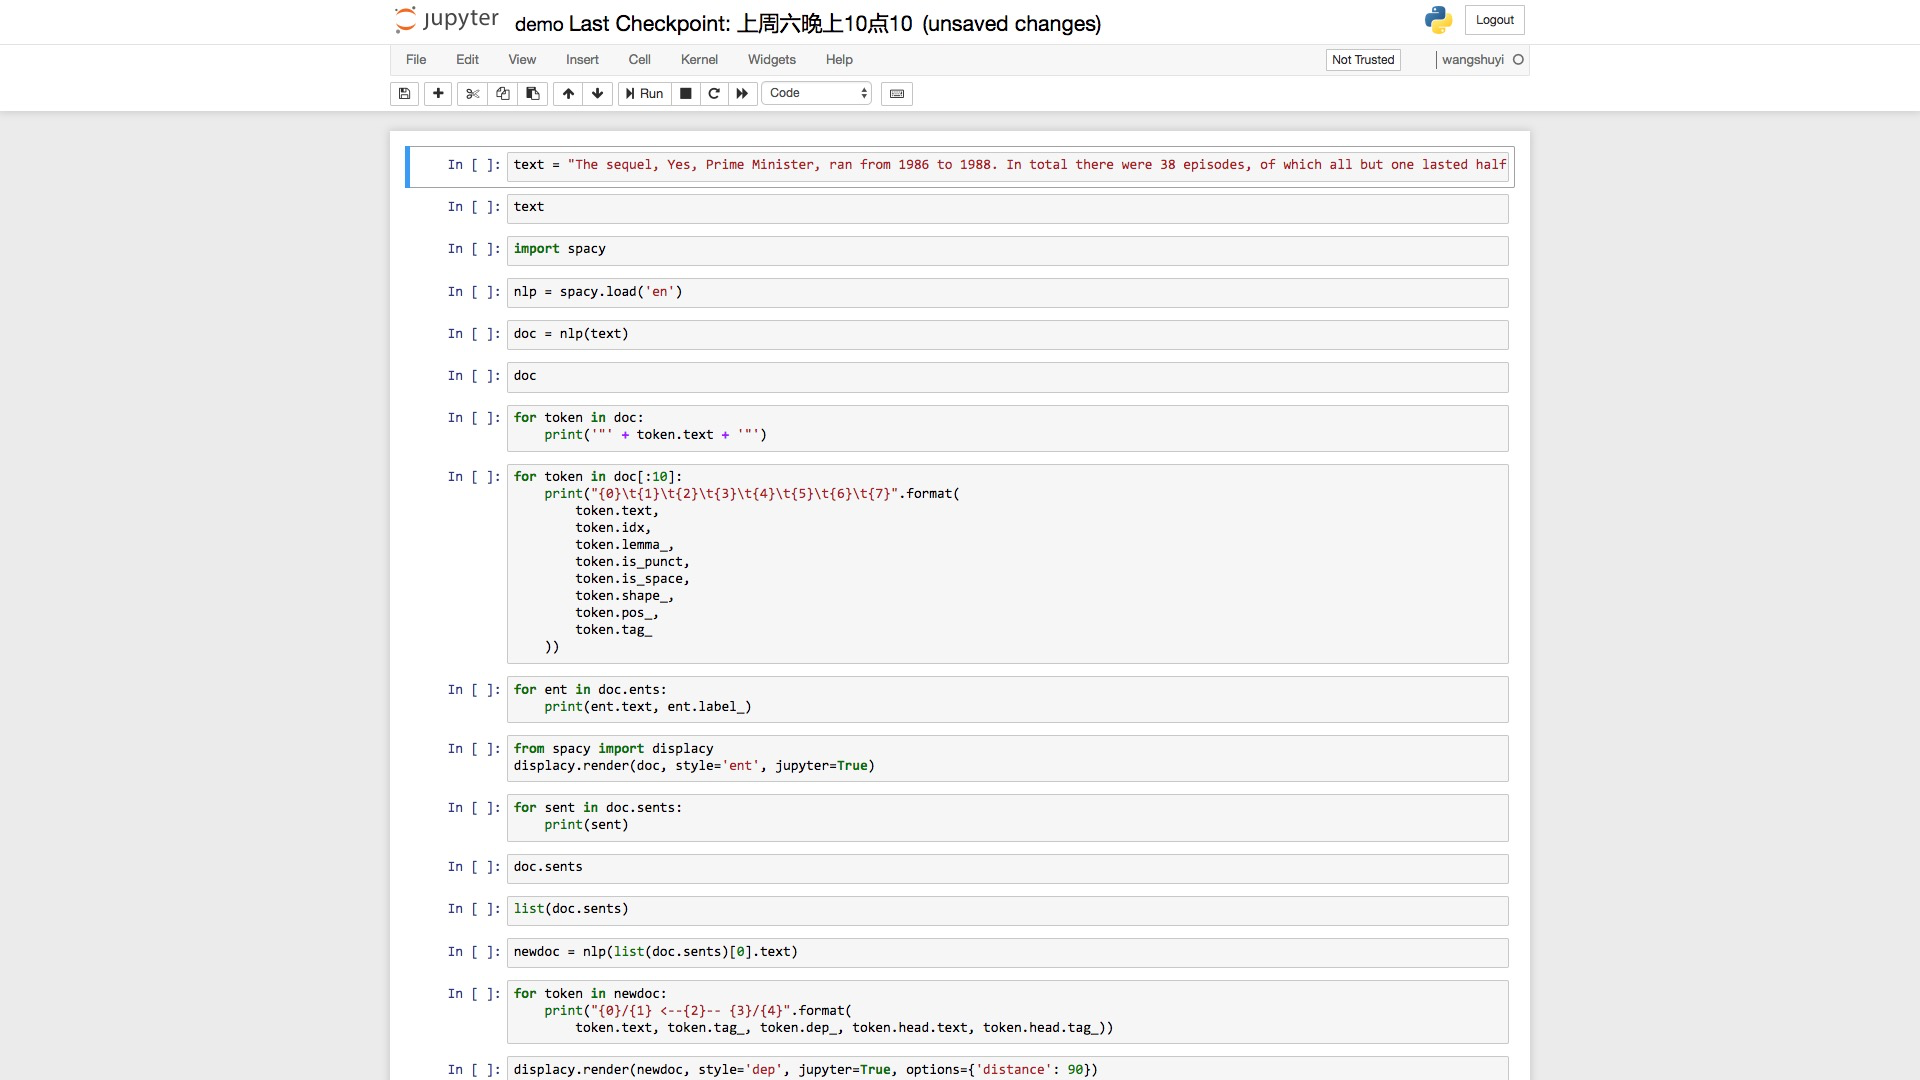Open the cell type Code dropdown
This screenshot has width=1920, height=1080.
(x=817, y=94)
